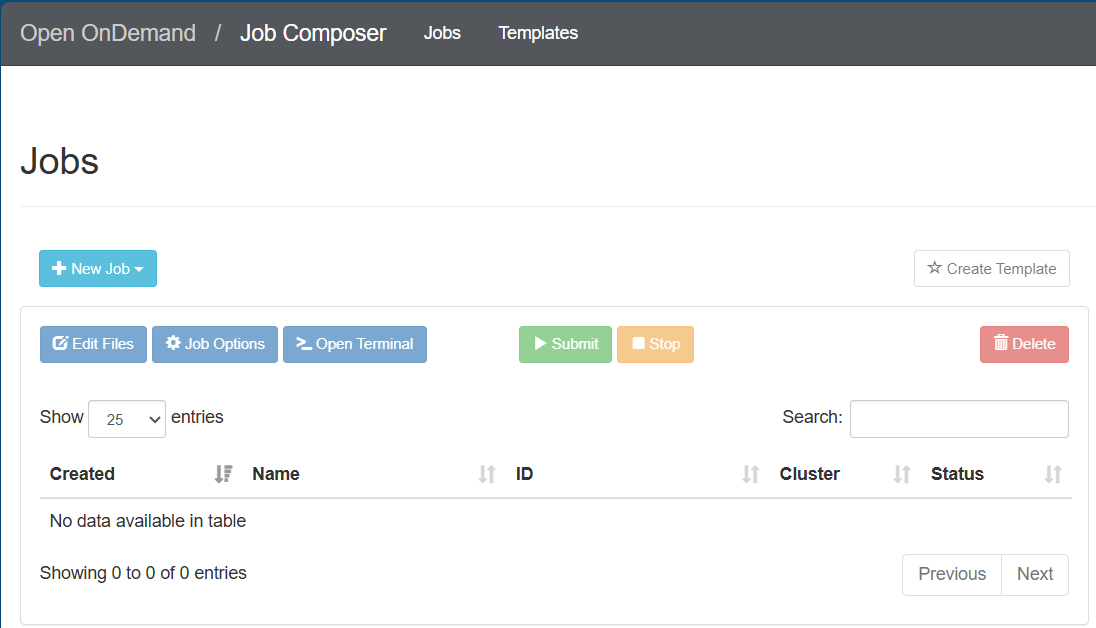The width and height of the screenshot is (1096, 628).
Task: Click the Edit Files button
Action: tap(93, 344)
